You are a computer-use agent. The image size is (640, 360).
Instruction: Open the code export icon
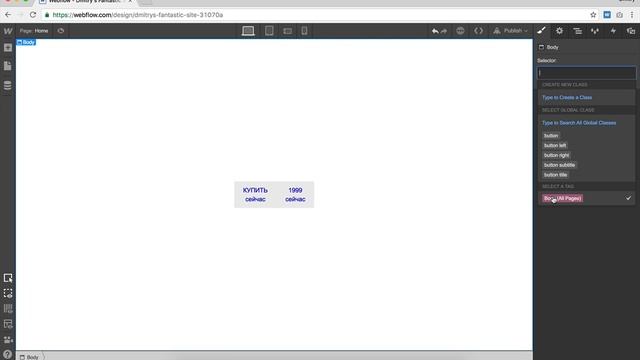tap(478, 31)
